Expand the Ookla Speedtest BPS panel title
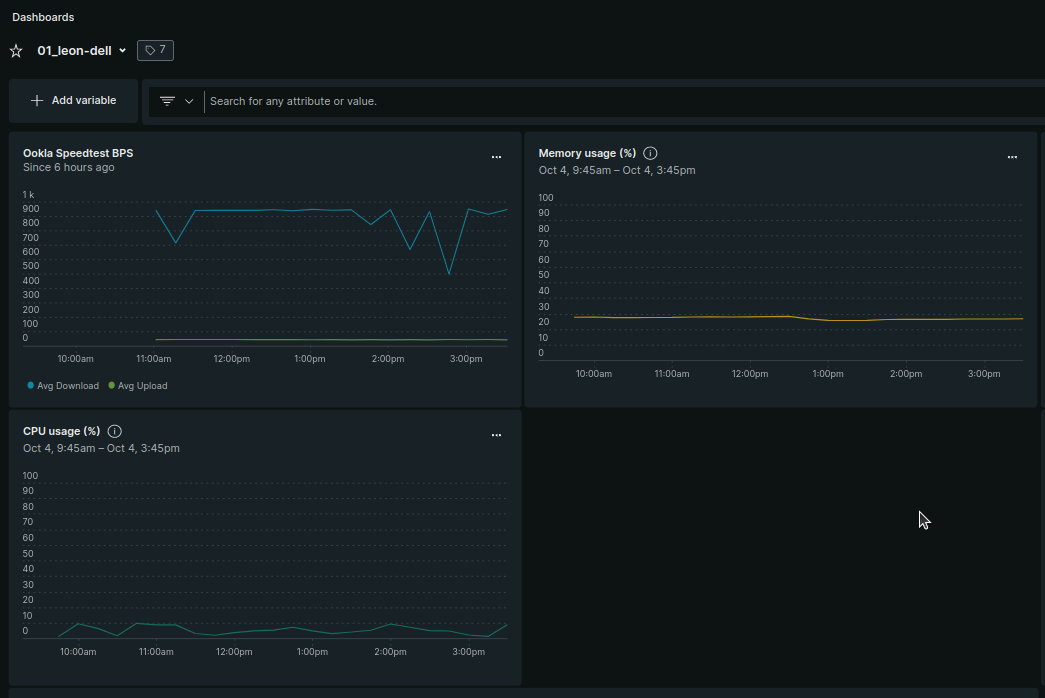1045x698 pixels. tap(77, 153)
